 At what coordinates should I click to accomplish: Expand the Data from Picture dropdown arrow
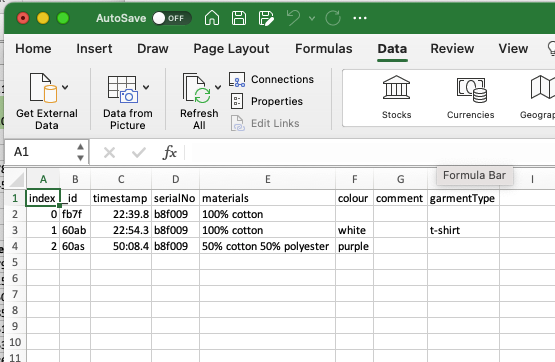tap(146, 87)
